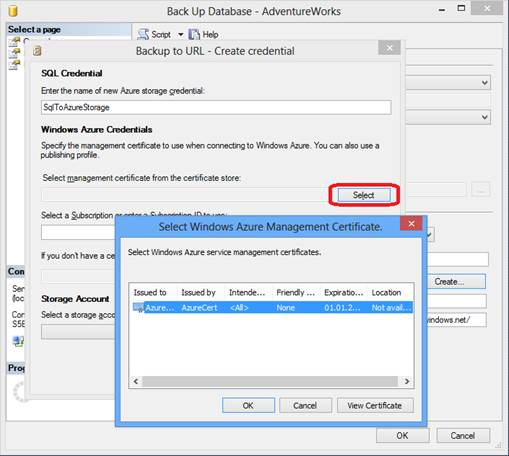Focus the Azure storage credential name field
Screen dimensions: 509x456
(x=216, y=107)
